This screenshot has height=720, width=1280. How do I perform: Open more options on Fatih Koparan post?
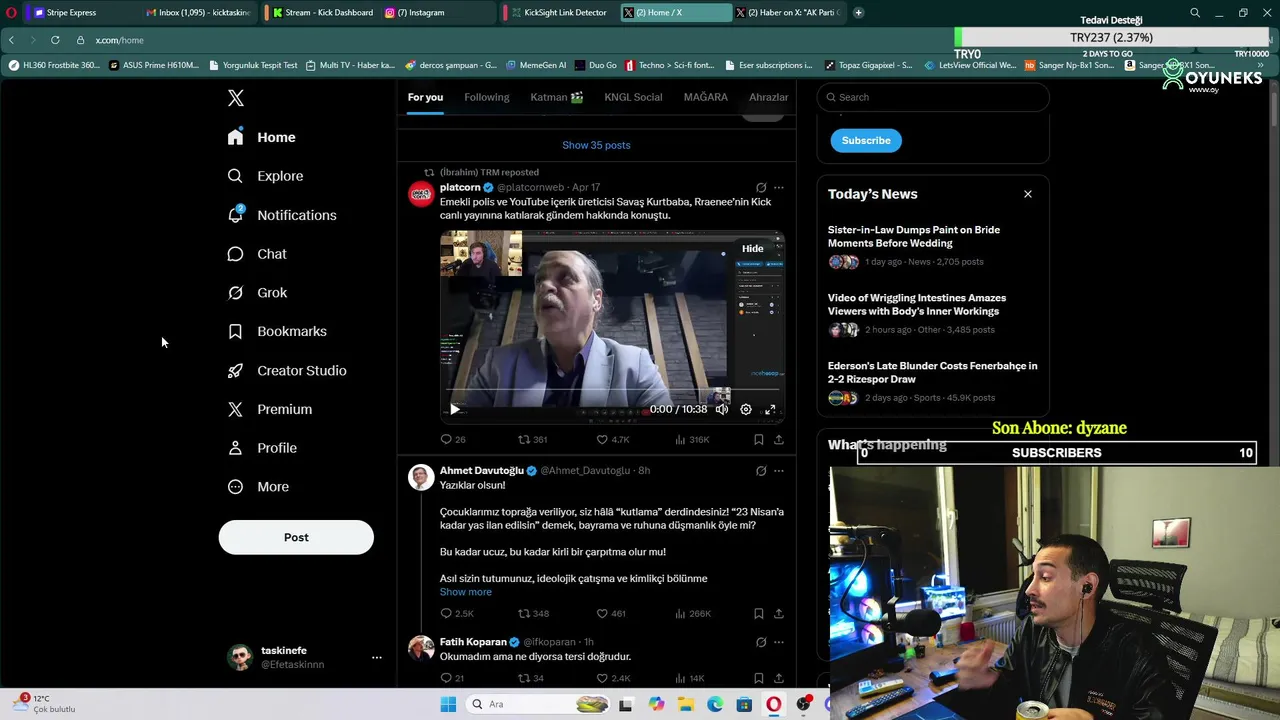pyautogui.click(x=779, y=642)
